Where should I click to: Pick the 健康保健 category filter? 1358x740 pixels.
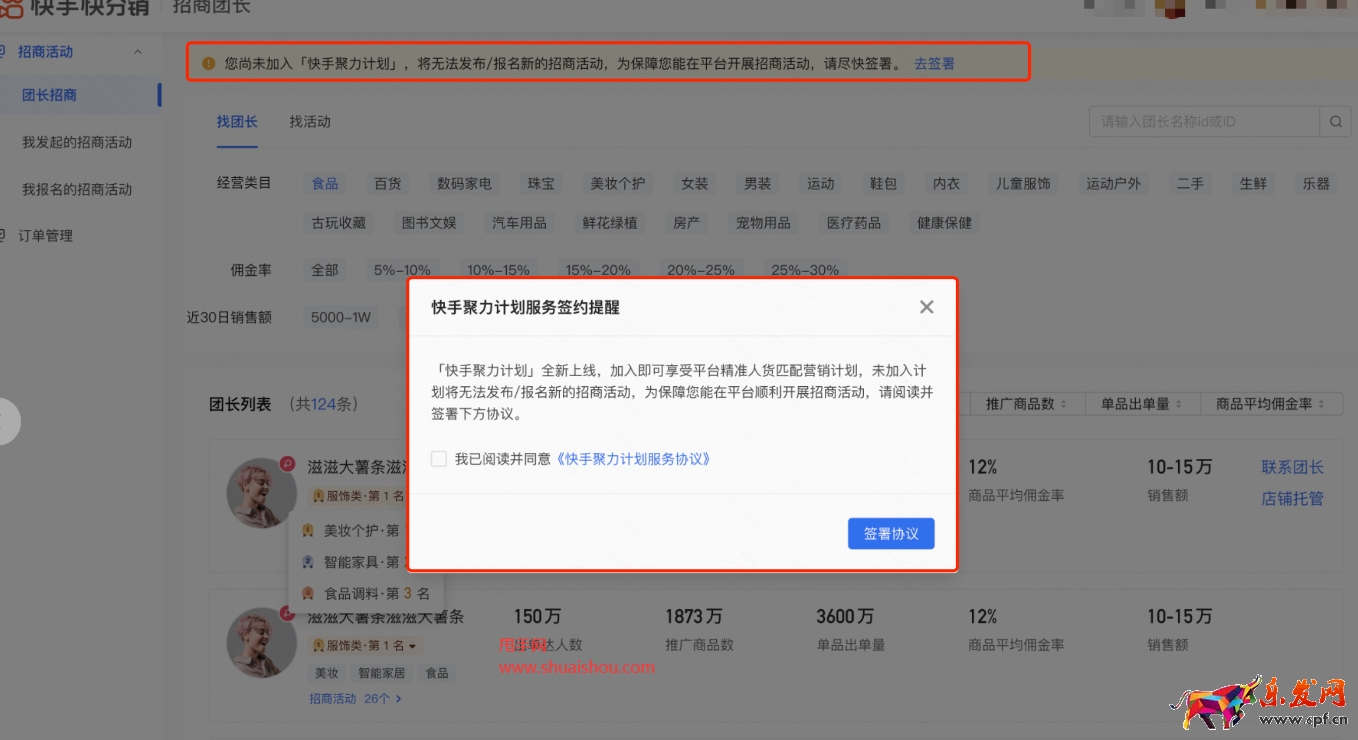click(945, 223)
